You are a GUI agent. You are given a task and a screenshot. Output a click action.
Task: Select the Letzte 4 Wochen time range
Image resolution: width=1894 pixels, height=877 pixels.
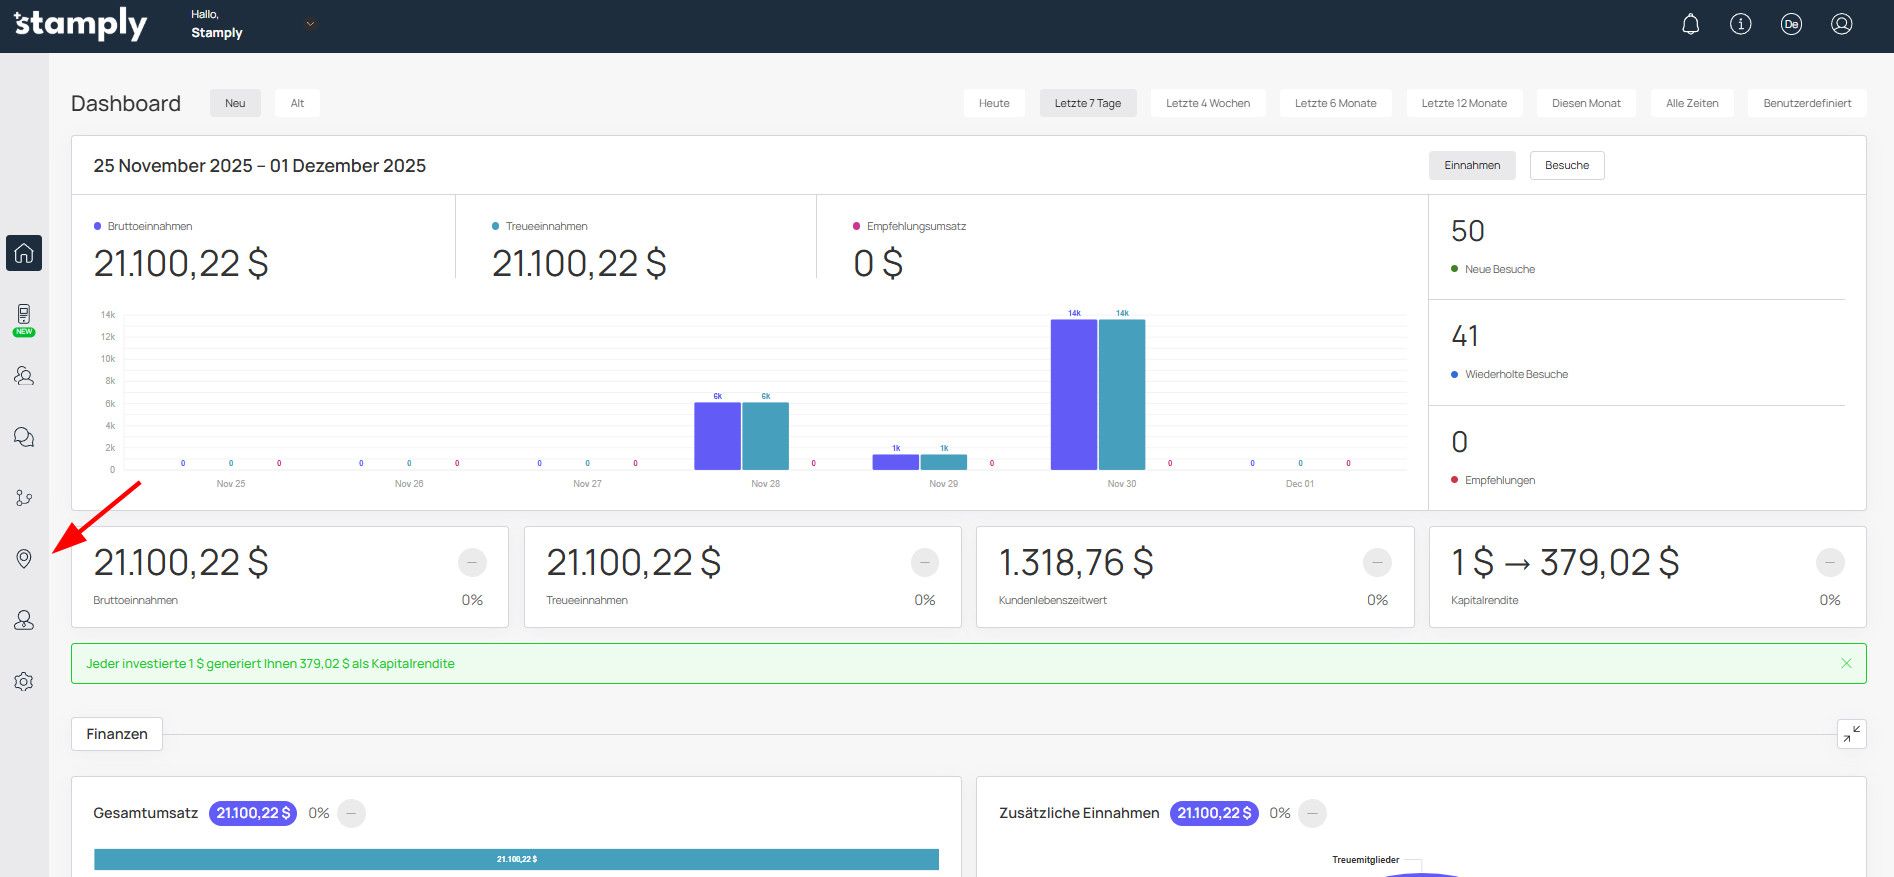click(x=1207, y=103)
